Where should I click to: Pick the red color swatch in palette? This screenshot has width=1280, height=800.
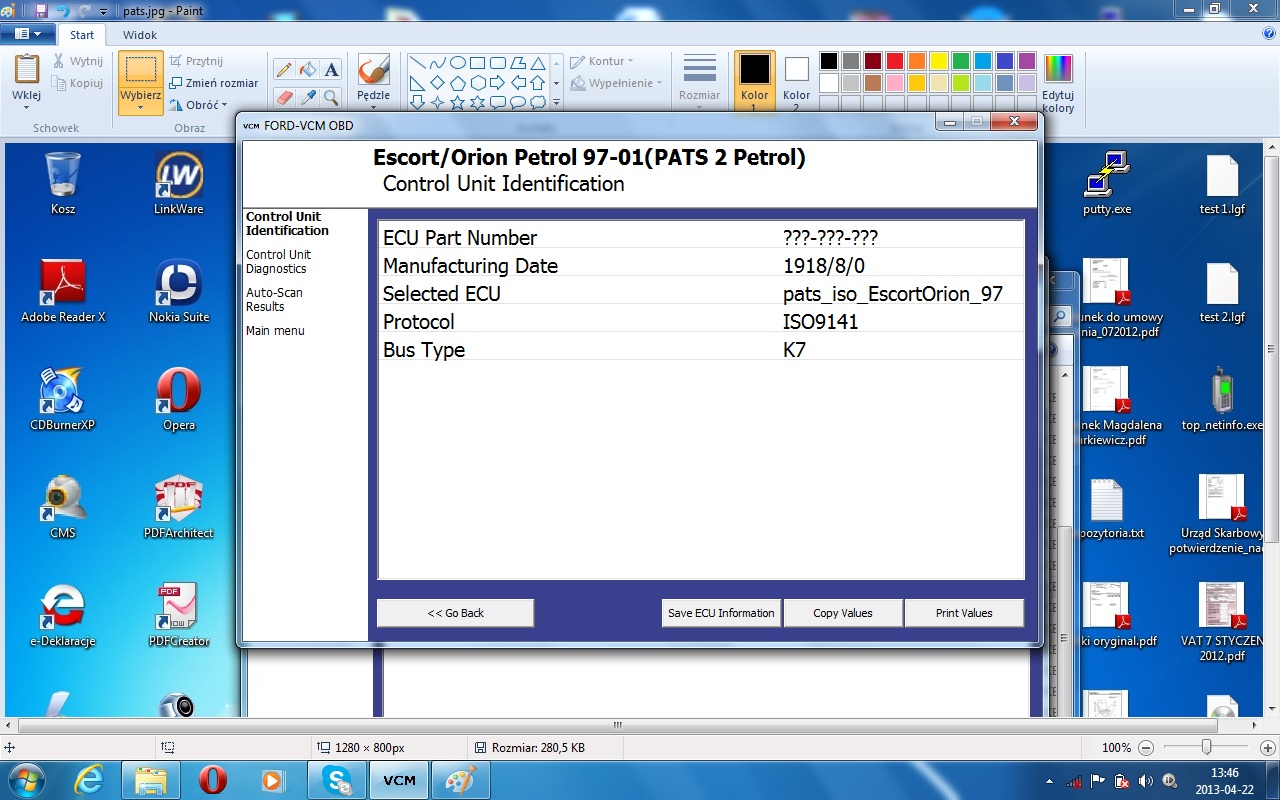click(894, 61)
